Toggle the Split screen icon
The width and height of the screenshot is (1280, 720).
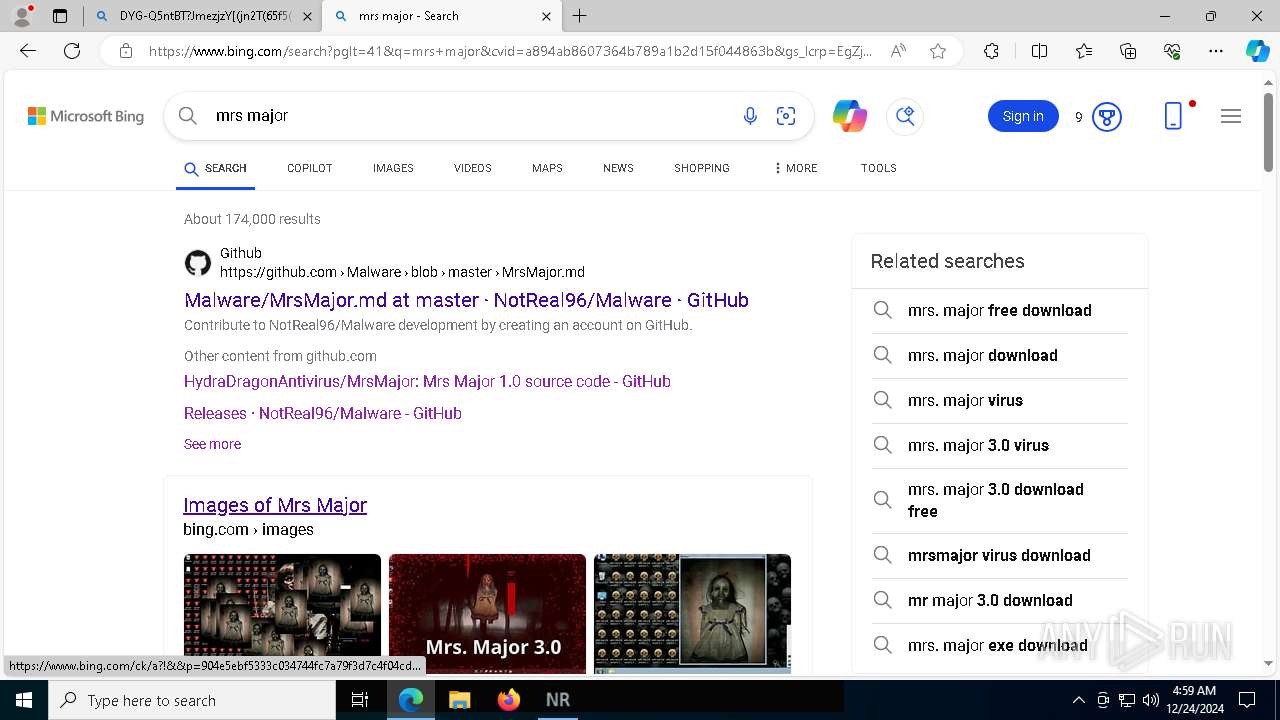1039,51
